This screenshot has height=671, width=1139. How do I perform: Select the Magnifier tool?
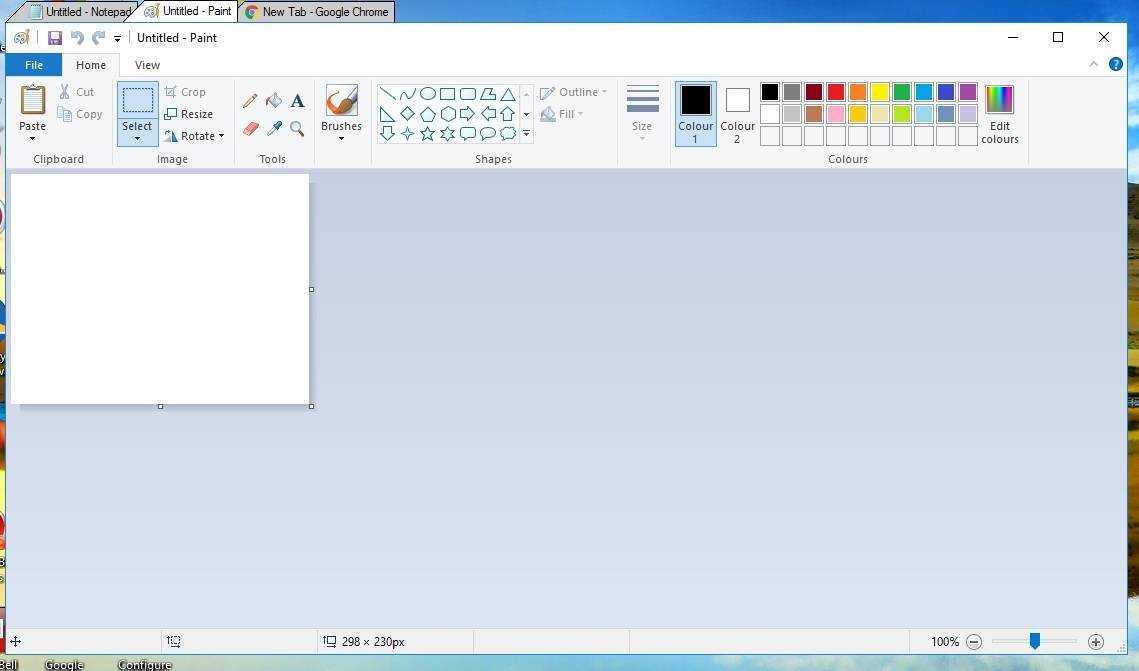tap(297, 129)
